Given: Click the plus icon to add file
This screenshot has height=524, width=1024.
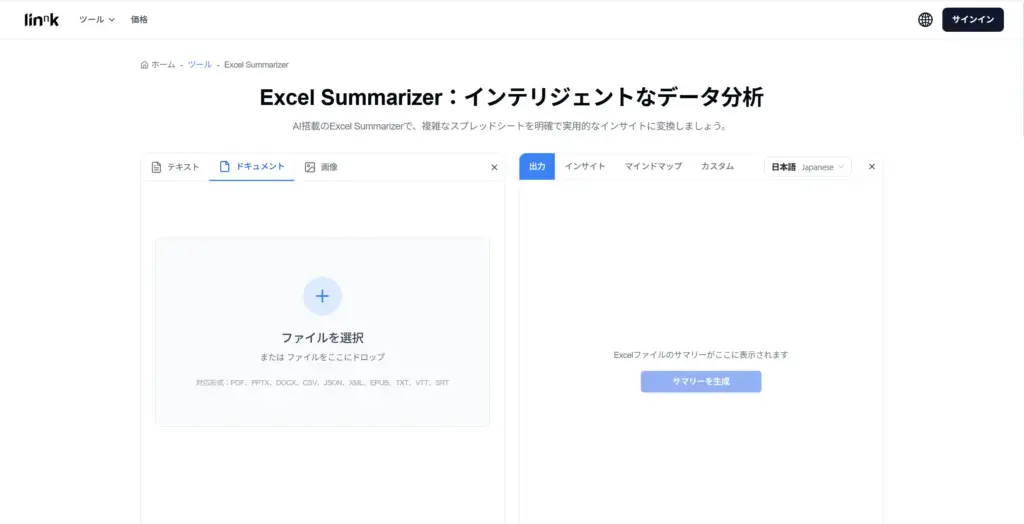Looking at the screenshot, I should point(322,296).
